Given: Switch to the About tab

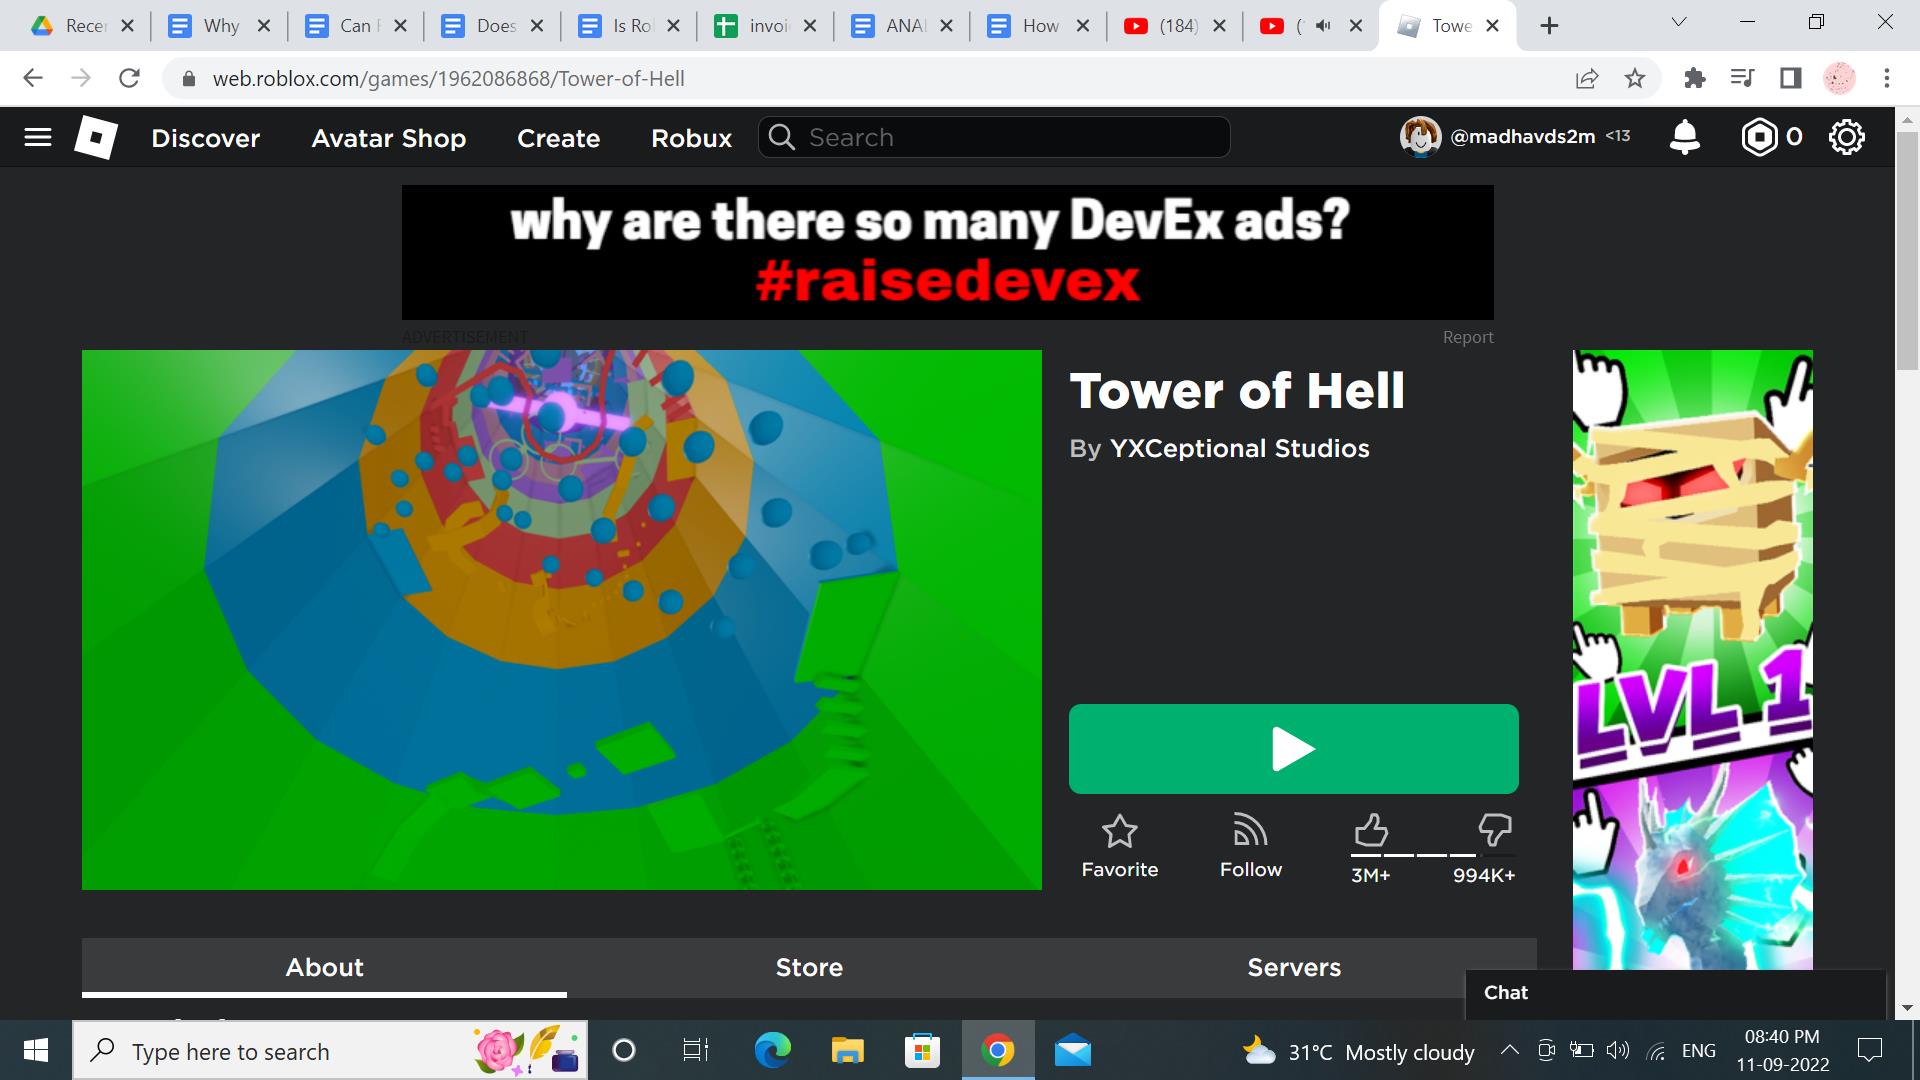Looking at the screenshot, I should [x=324, y=967].
